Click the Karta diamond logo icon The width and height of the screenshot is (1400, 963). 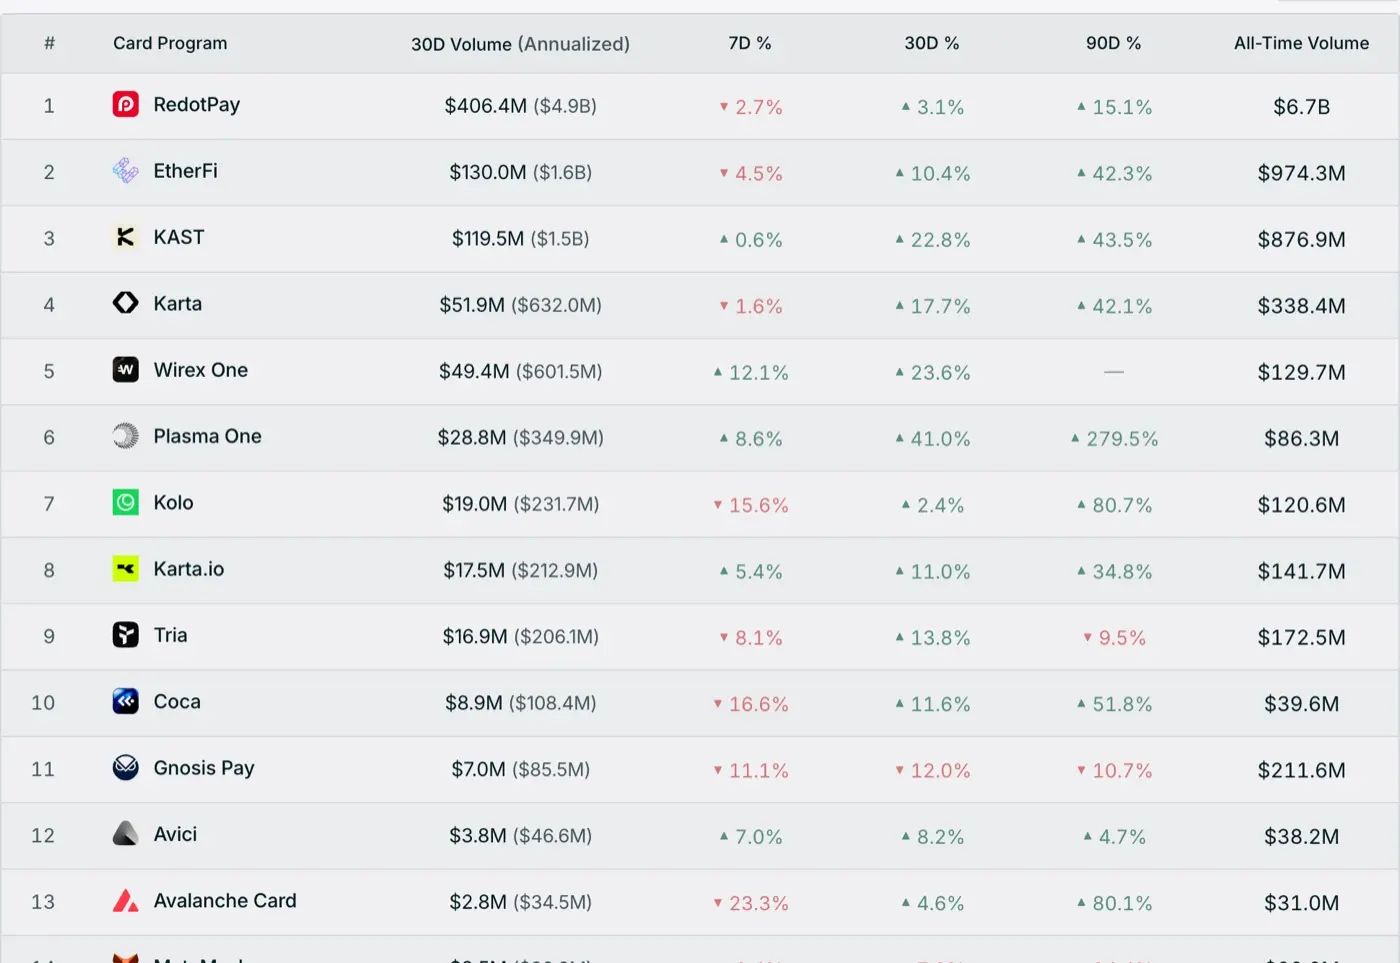pos(126,303)
